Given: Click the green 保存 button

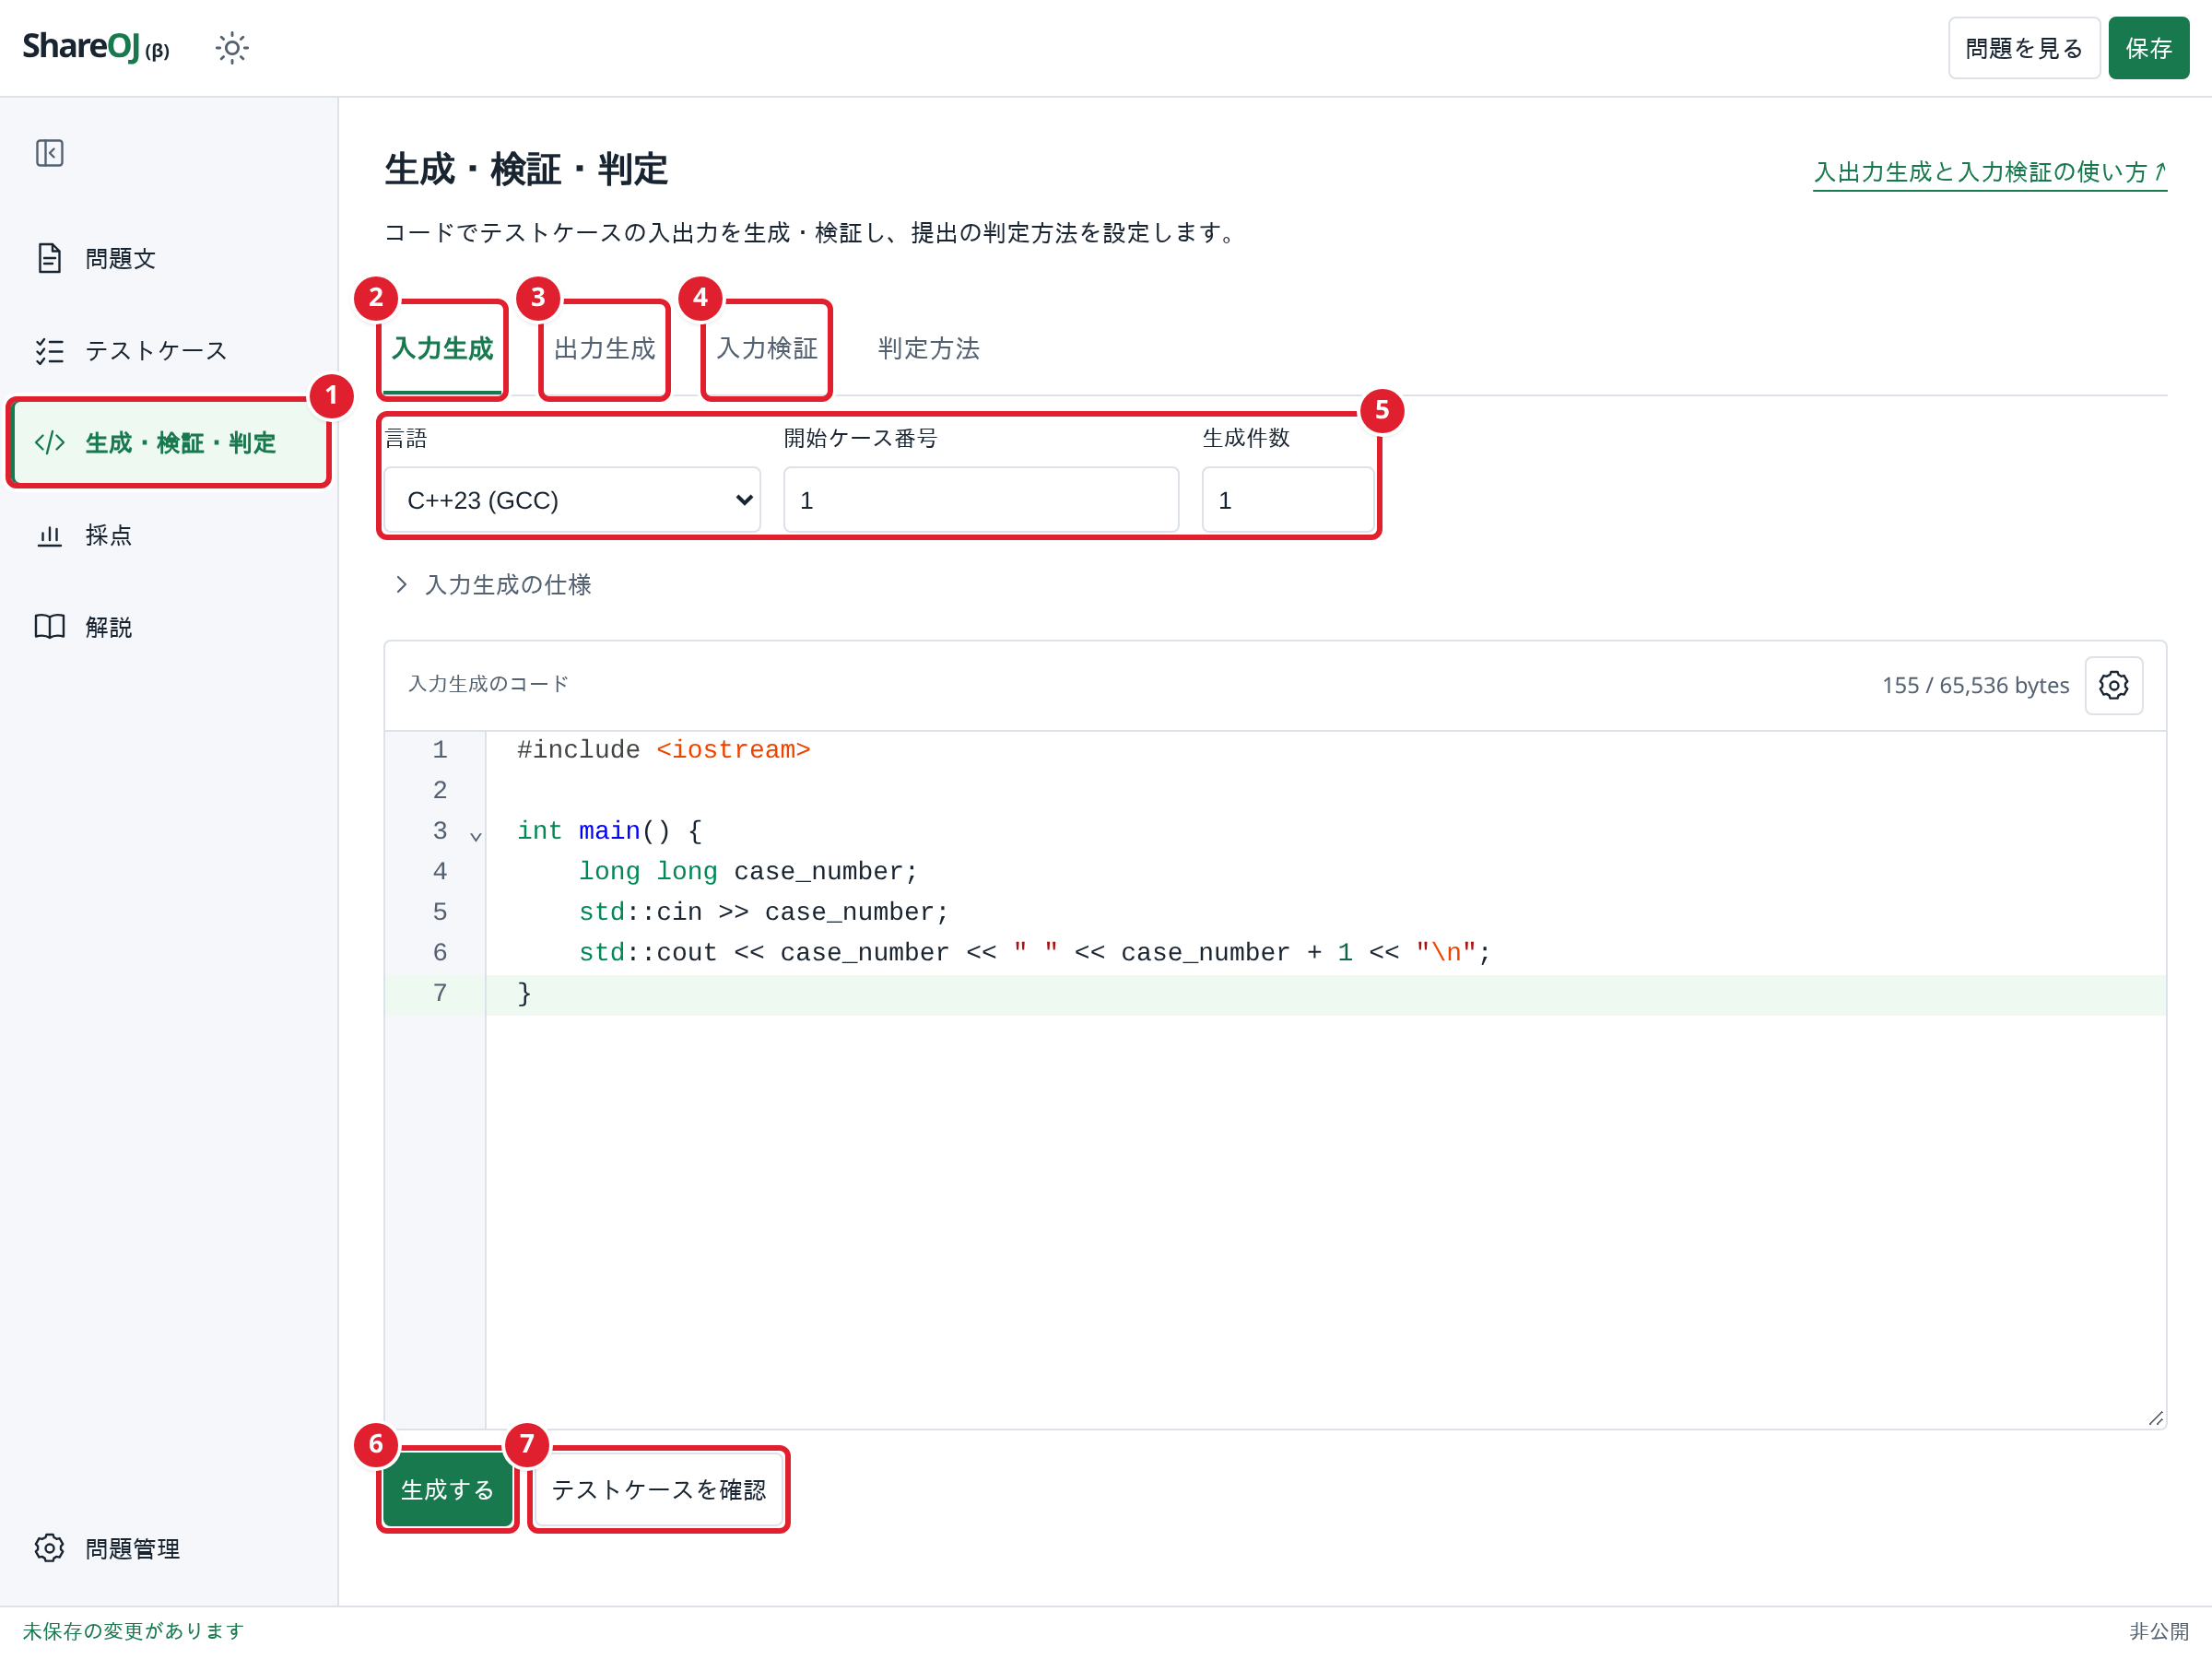Looking at the screenshot, I should 2148,48.
